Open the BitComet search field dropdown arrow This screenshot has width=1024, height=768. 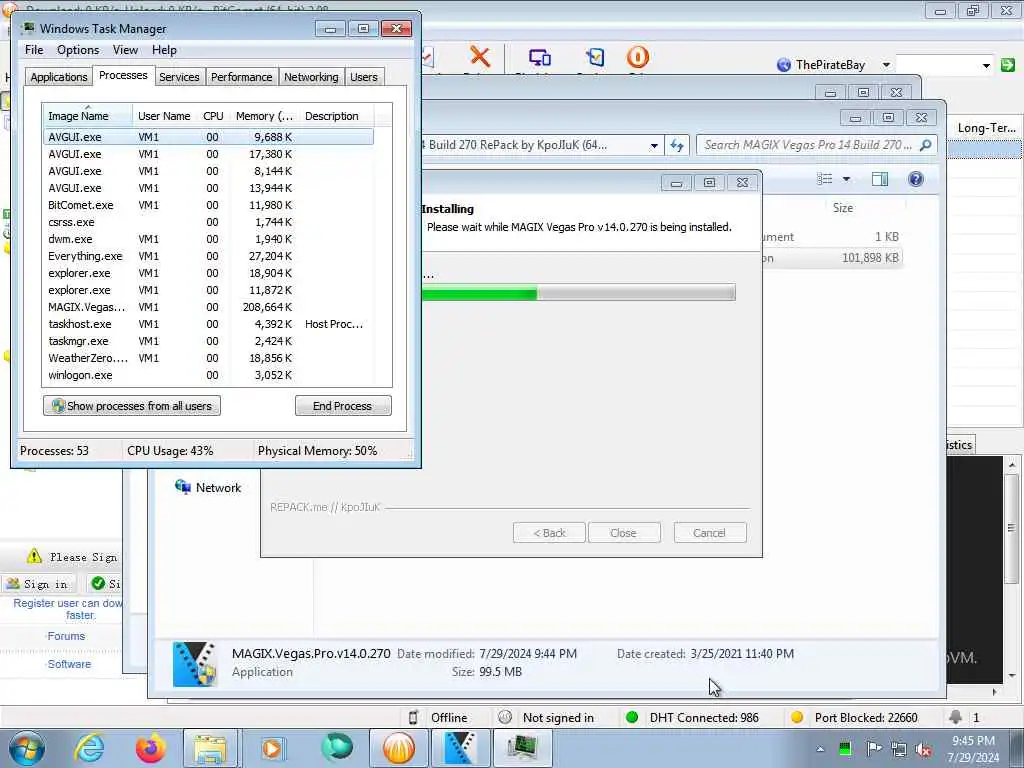(x=986, y=65)
